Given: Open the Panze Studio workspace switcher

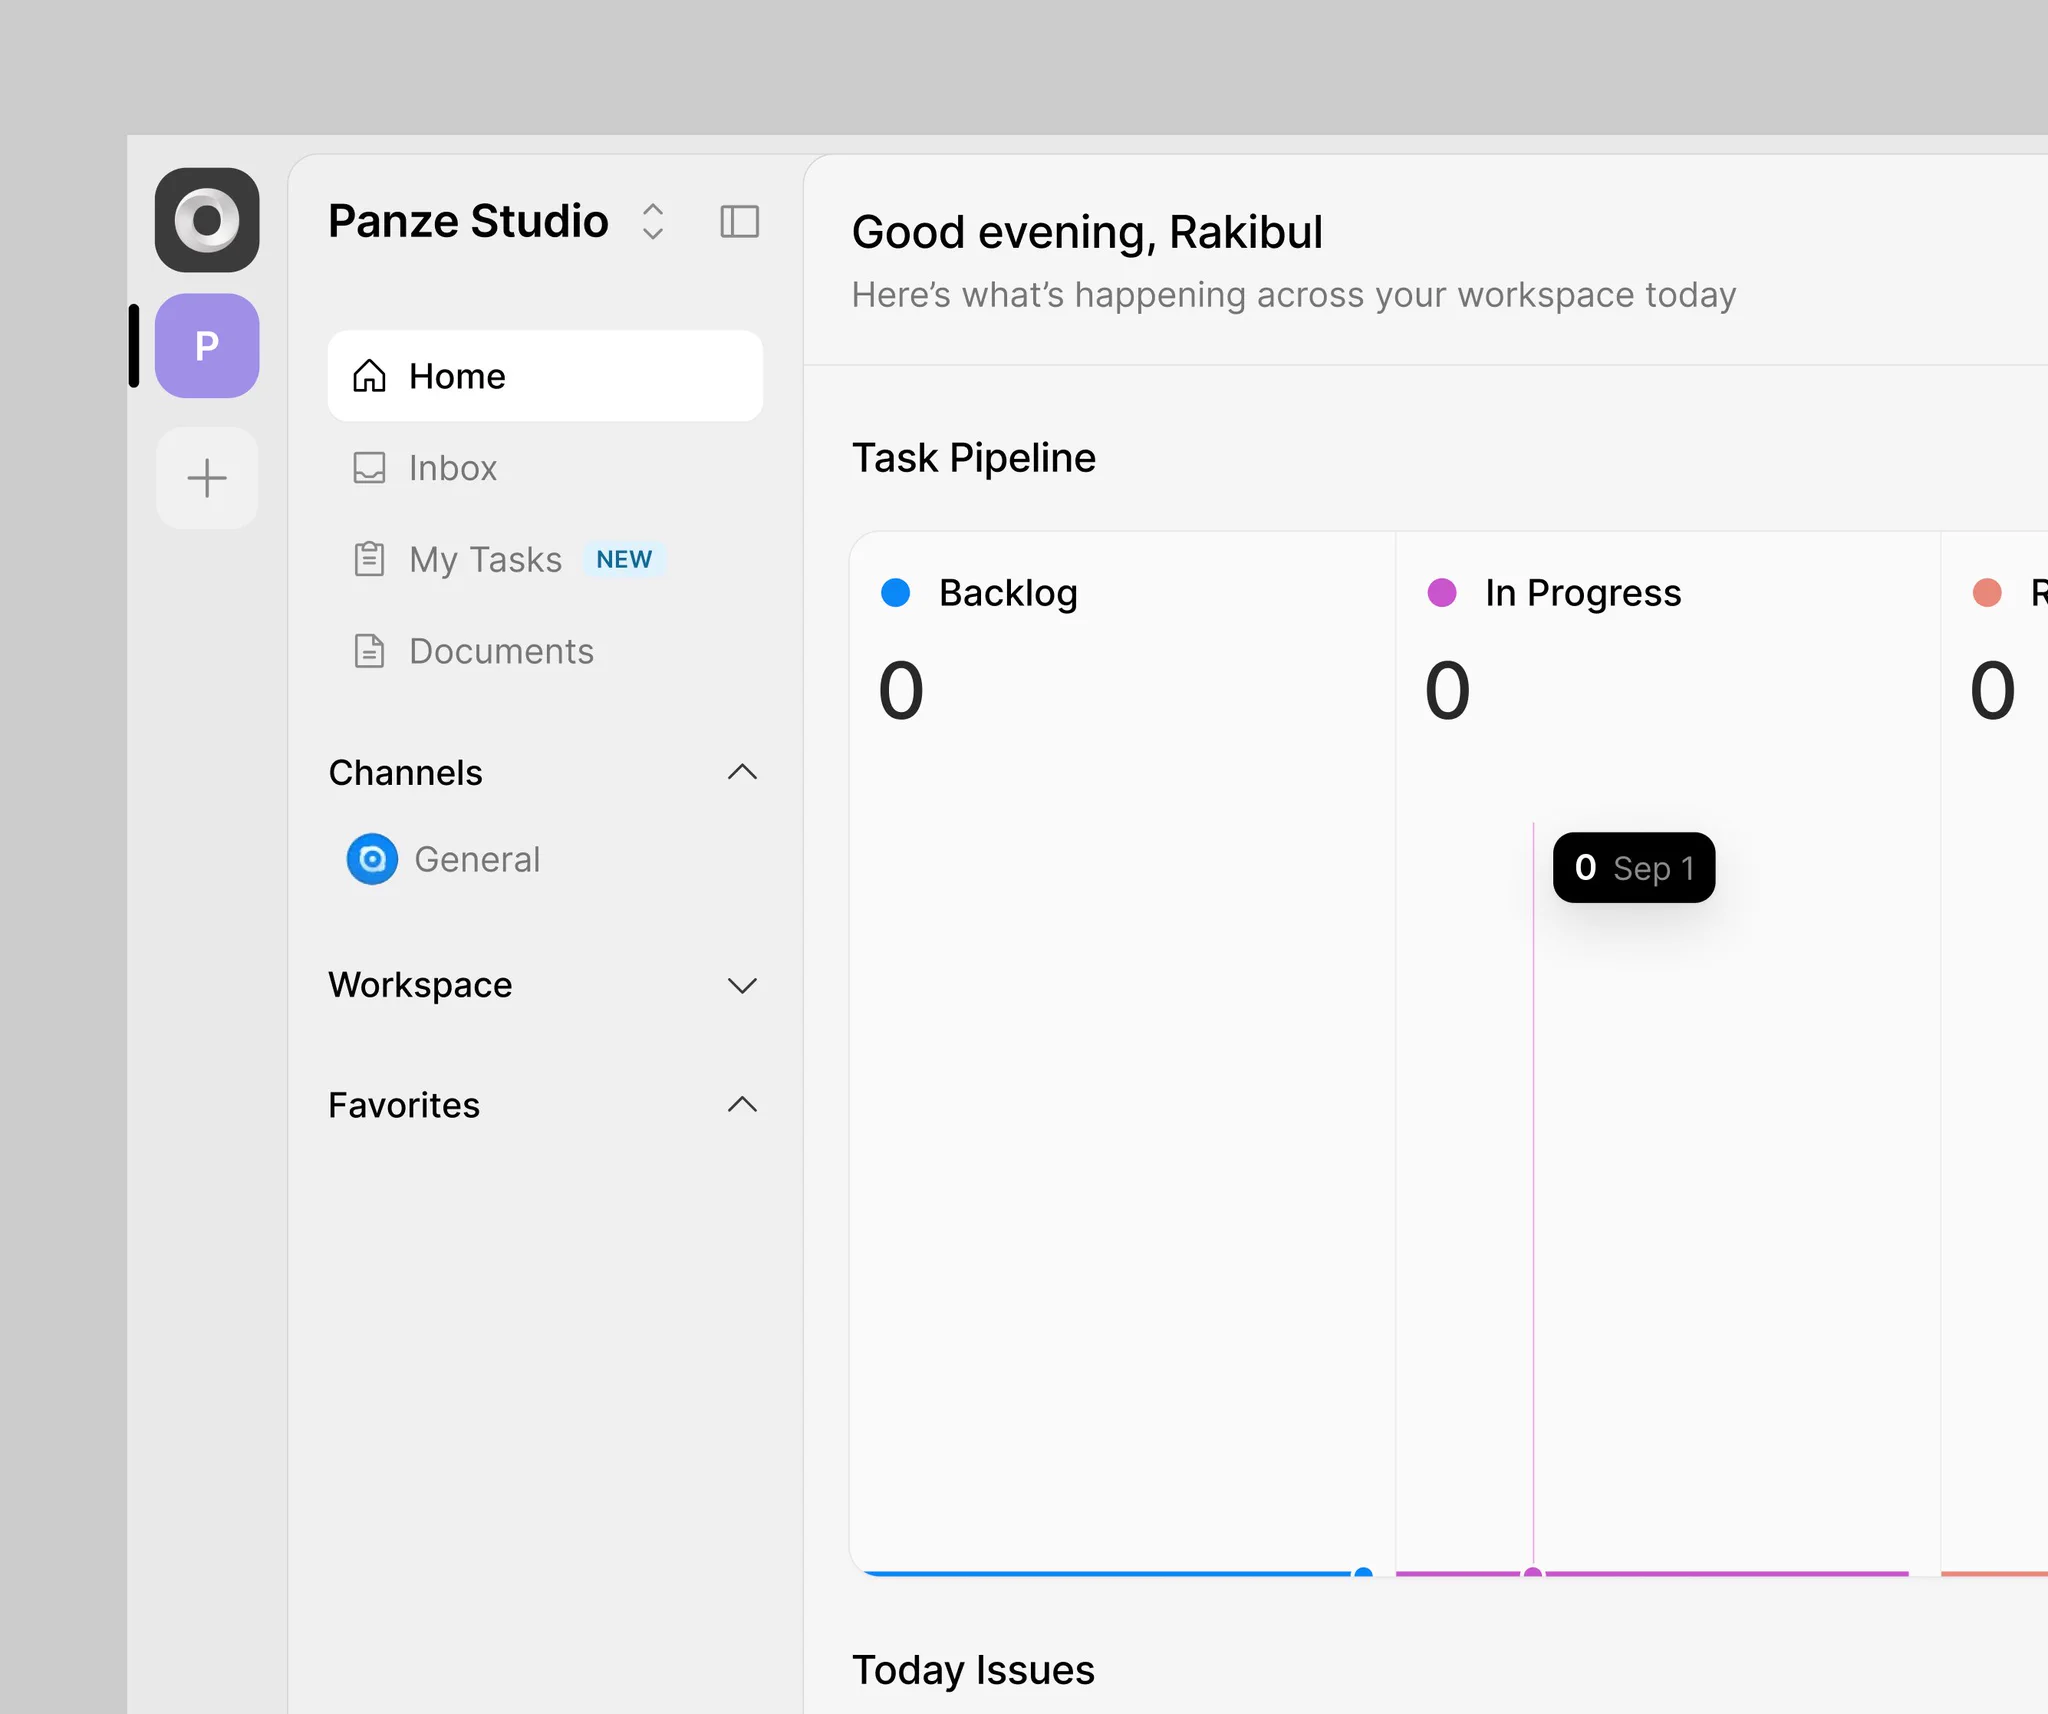Looking at the screenshot, I should 653,221.
